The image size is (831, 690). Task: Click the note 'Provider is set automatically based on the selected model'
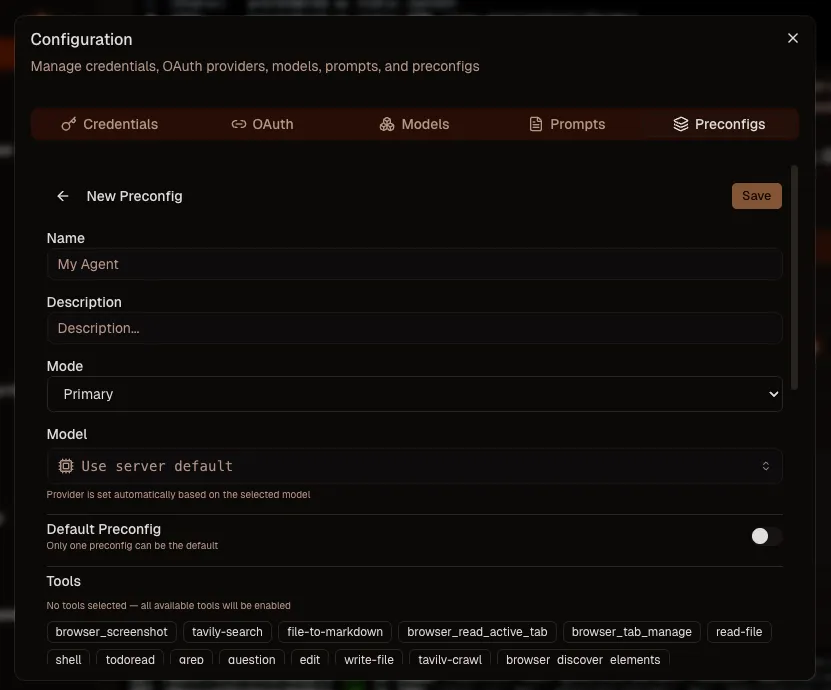(178, 494)
